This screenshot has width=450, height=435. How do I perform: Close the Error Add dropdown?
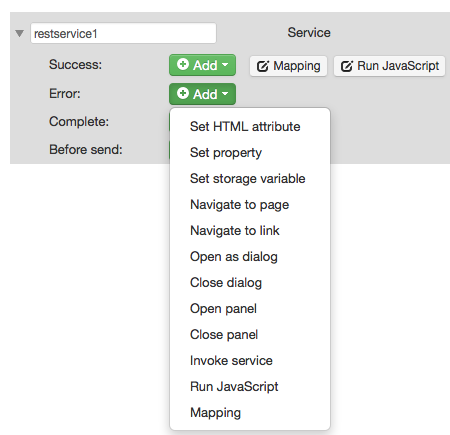[202, 94]
